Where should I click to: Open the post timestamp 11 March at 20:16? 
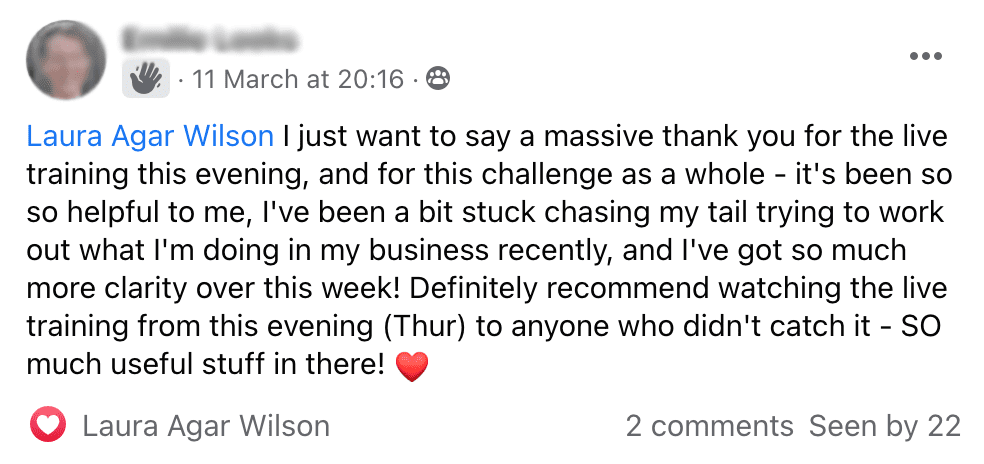[x=298, y=79]
